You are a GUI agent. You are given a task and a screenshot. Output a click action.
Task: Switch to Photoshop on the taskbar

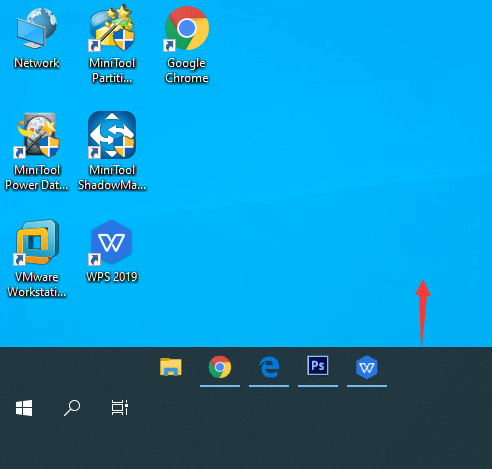pyautogui.click(x=318, y=366)
